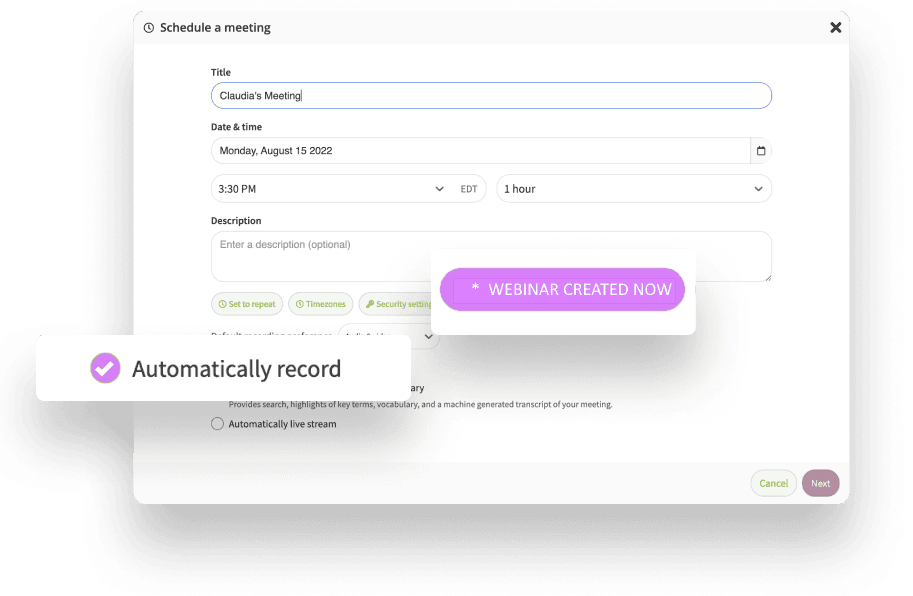This screenshot has height=596, width=913.
Task: Close the Schedule a meeting dialog
Action: pyautogui.click(x=835, y=27)
